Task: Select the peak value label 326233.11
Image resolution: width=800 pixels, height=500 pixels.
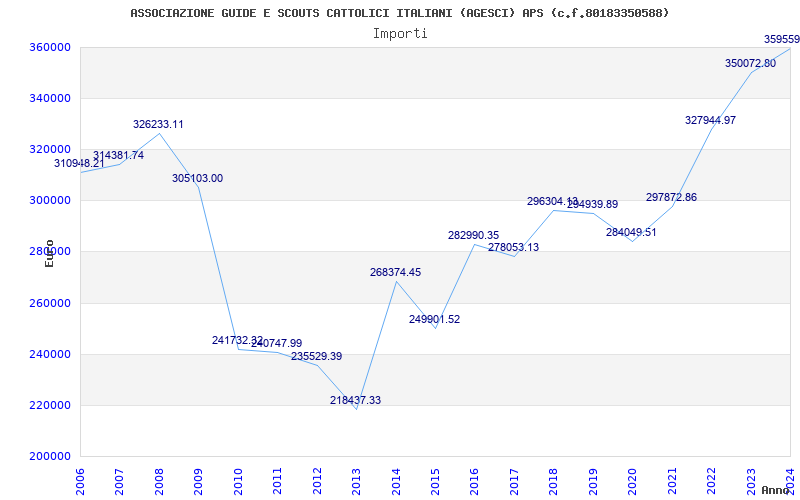Action: pos(158,124)
